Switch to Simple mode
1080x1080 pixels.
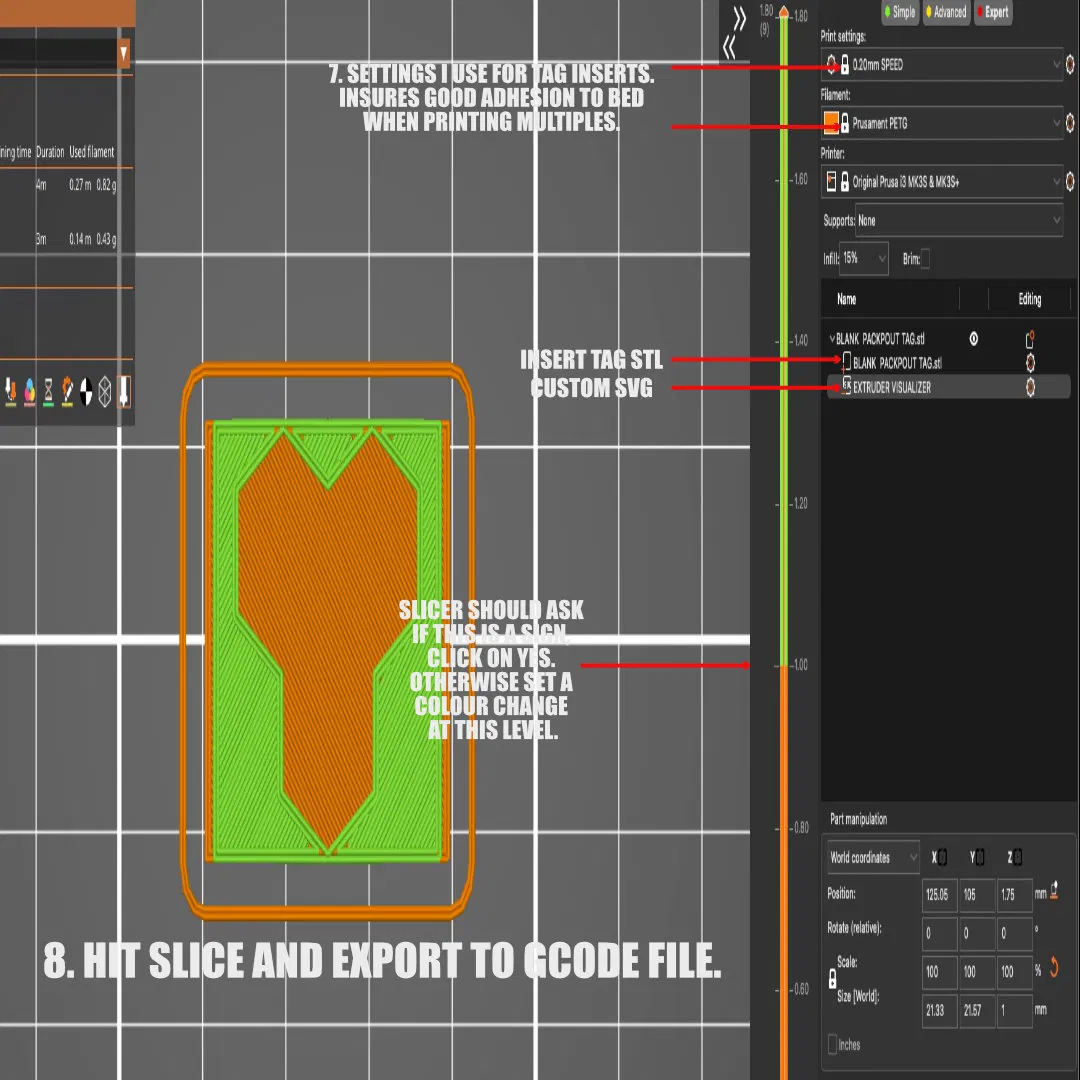(900, 12)
